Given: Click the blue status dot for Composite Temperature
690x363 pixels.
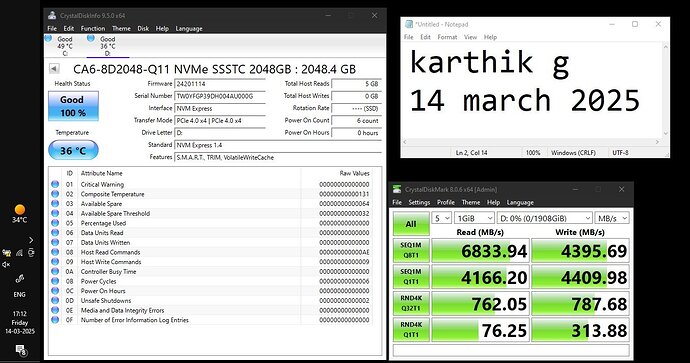Looking at the screenshot, I should 55,194.
